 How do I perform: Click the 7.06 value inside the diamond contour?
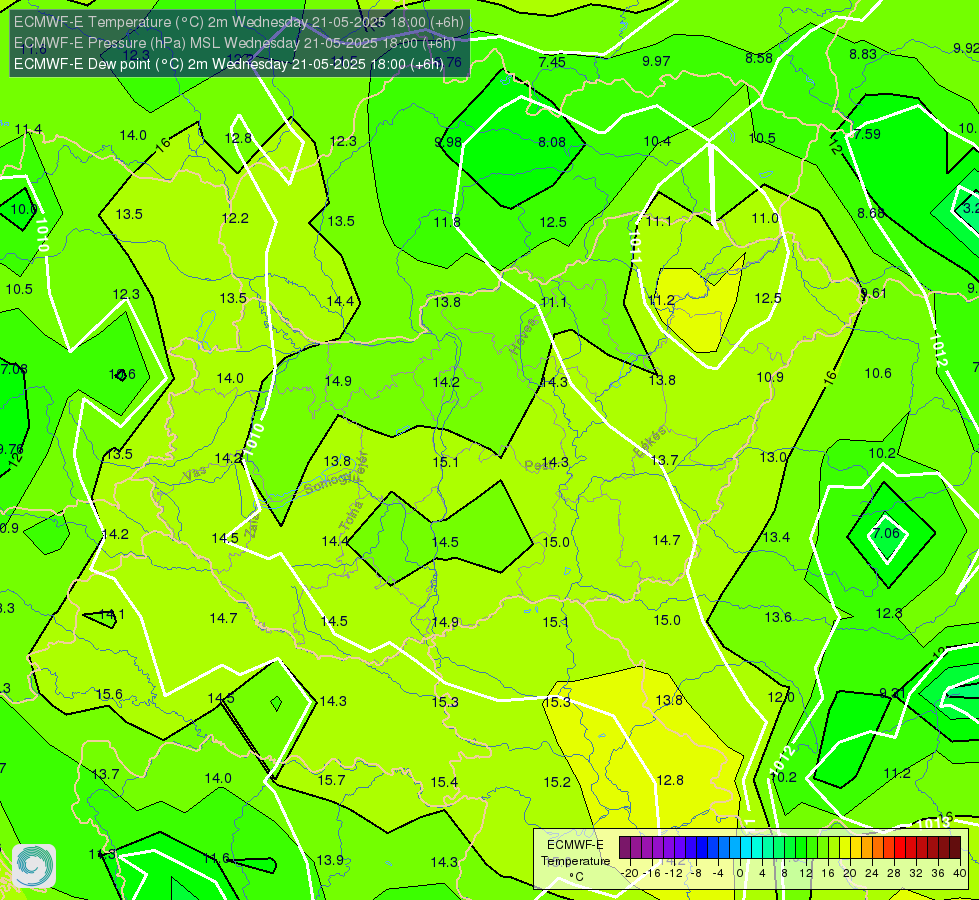click(886, 533)
